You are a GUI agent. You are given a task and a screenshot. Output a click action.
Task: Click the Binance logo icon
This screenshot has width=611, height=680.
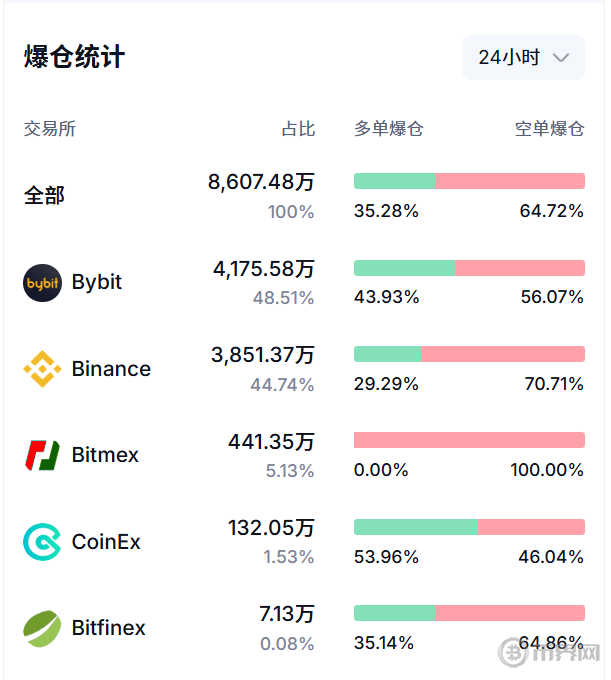tap(42, 369)
